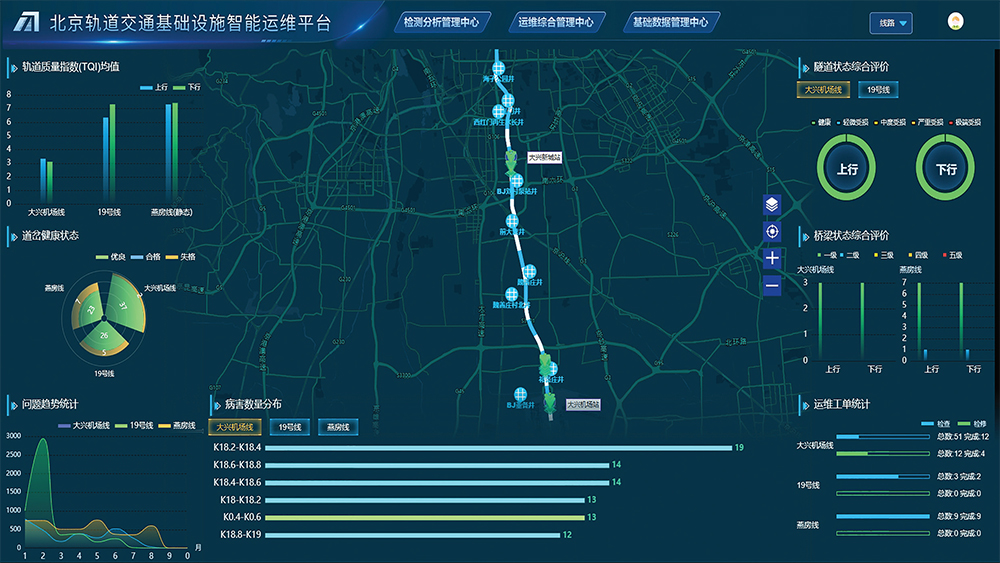Toggle 上行 legend in TQI chart

153,88
